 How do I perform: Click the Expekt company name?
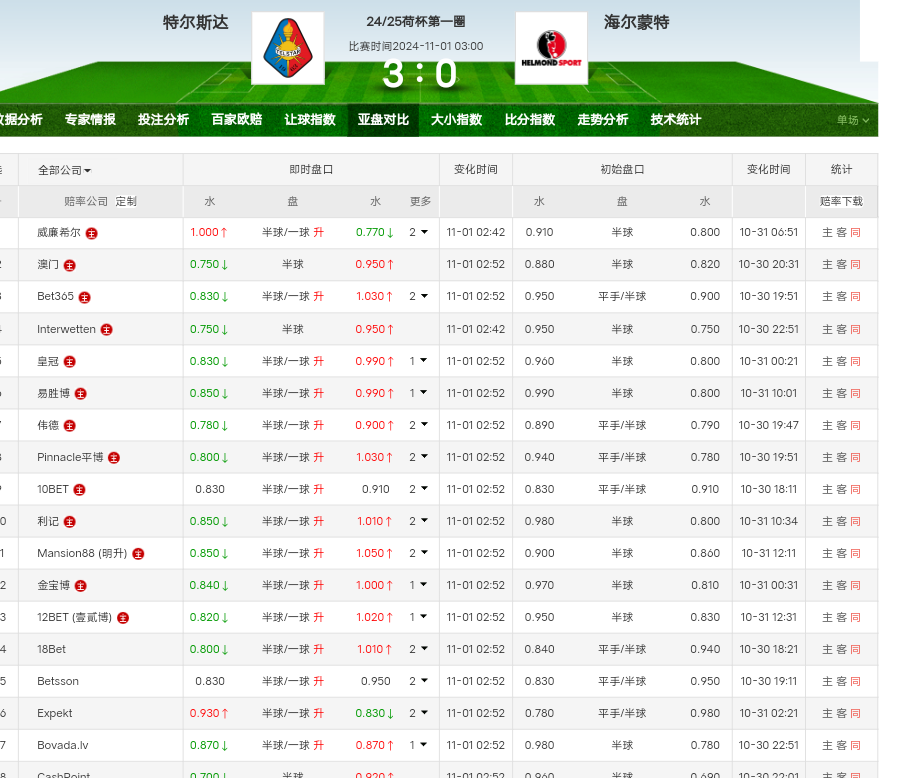[x=55, y=713]
